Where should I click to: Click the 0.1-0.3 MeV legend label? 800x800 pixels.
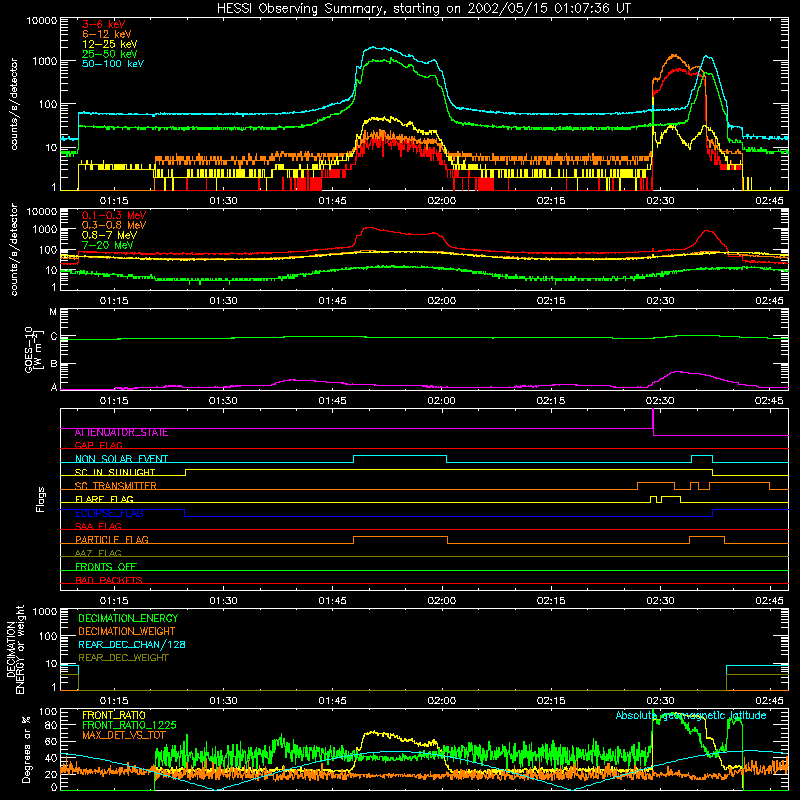click(114, 215)
